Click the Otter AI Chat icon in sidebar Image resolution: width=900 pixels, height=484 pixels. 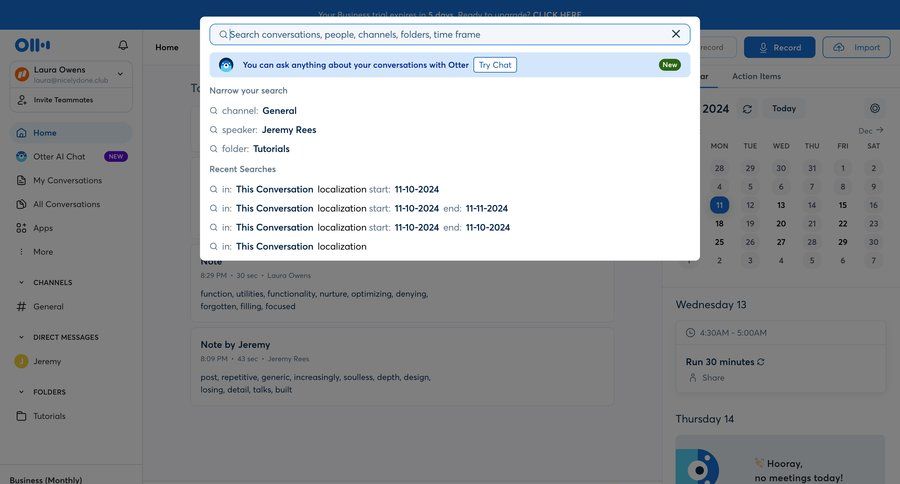(21, 156)
